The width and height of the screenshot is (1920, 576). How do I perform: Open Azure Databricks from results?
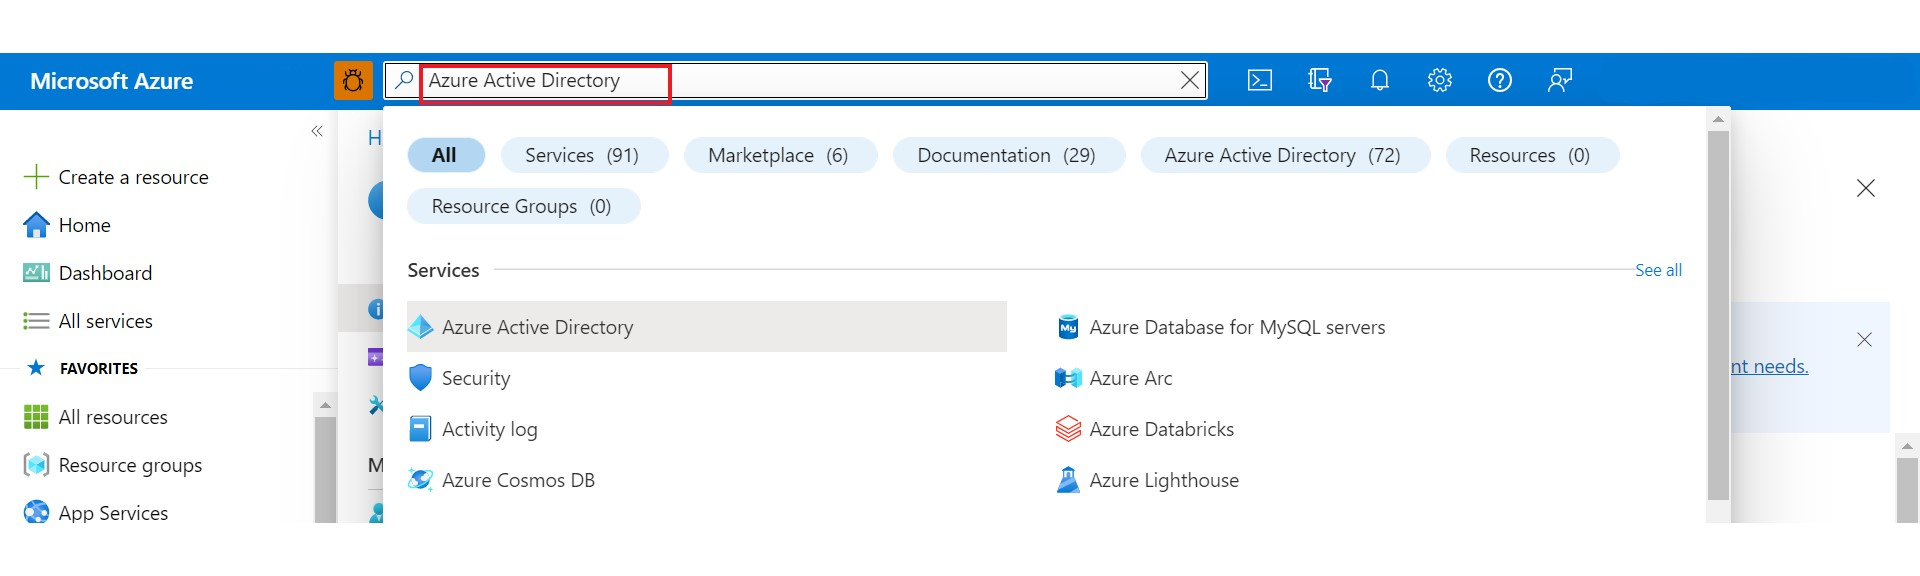(1161, 429)
